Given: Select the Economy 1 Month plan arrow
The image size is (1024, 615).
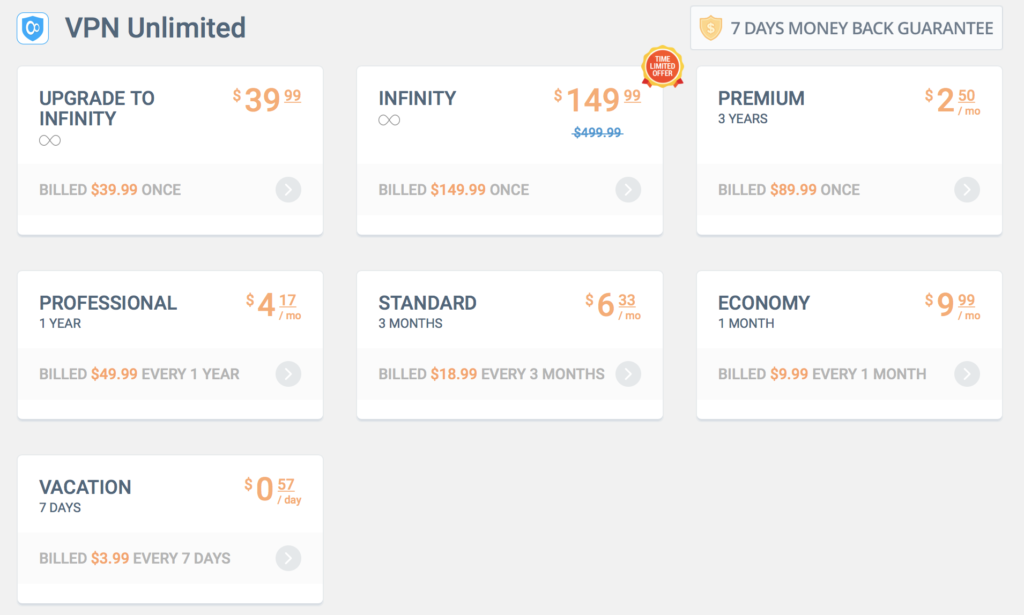Looking at the screenshot, I should [967, 374].
